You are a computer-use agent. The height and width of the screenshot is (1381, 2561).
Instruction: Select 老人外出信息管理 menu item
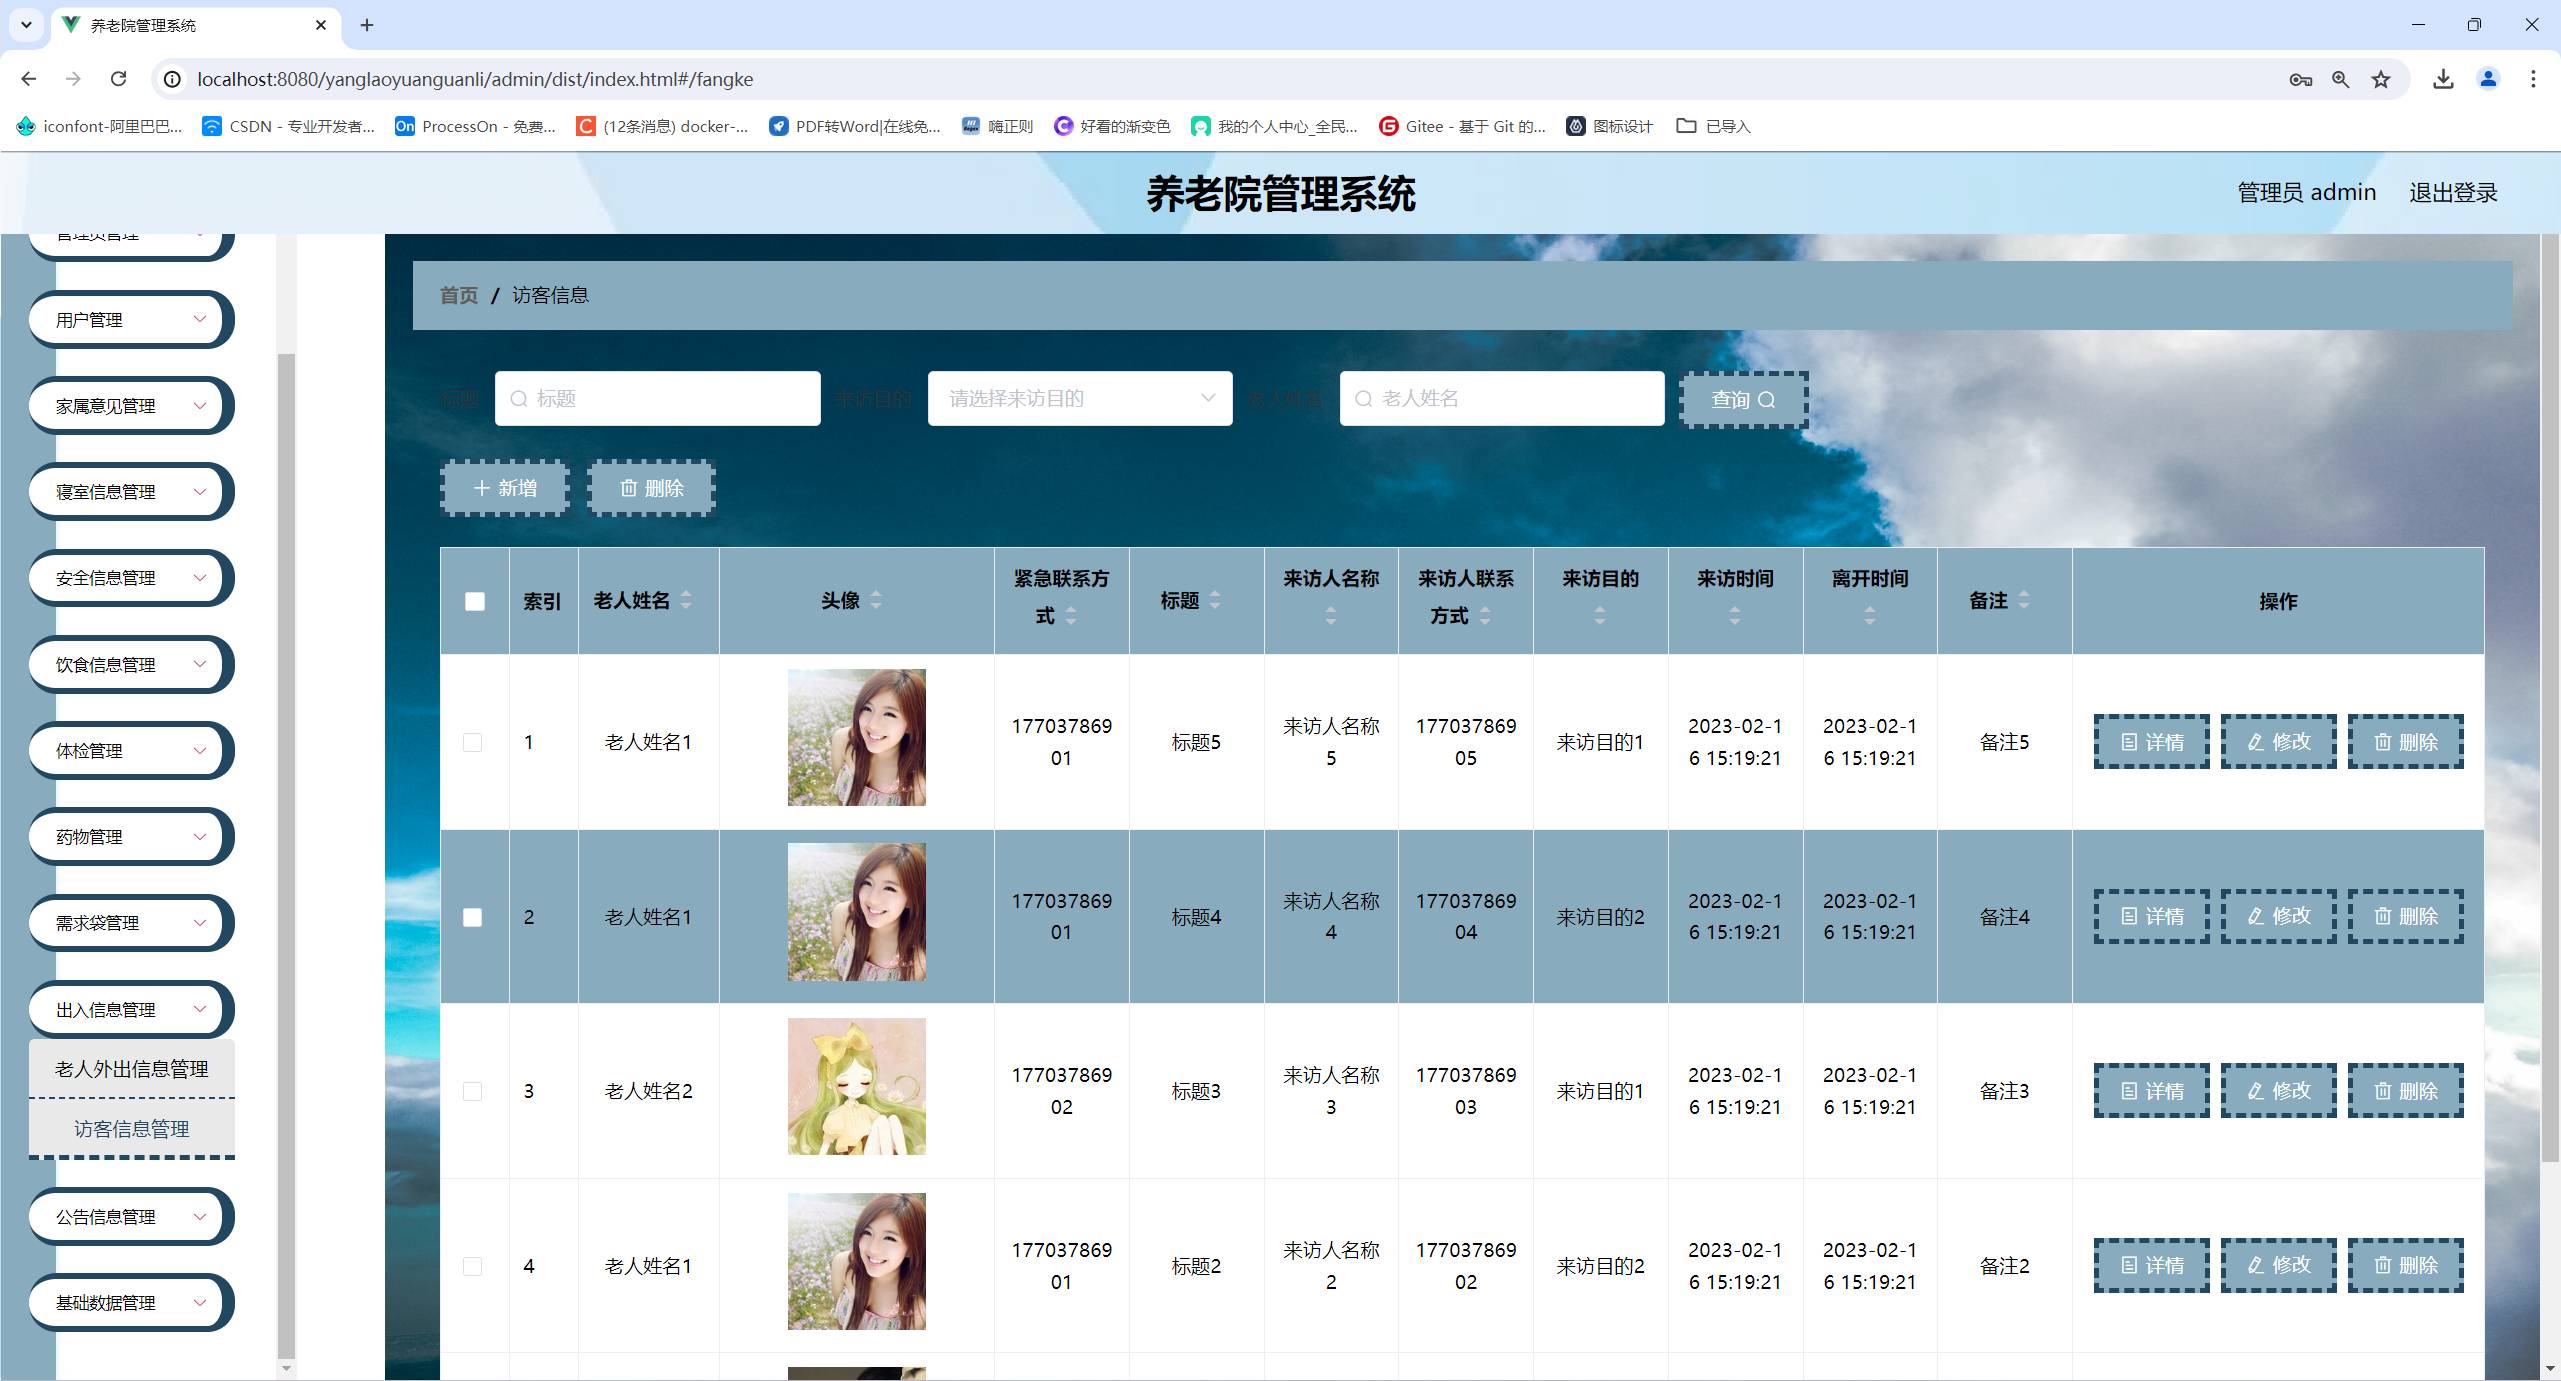tap(131, 1068)
